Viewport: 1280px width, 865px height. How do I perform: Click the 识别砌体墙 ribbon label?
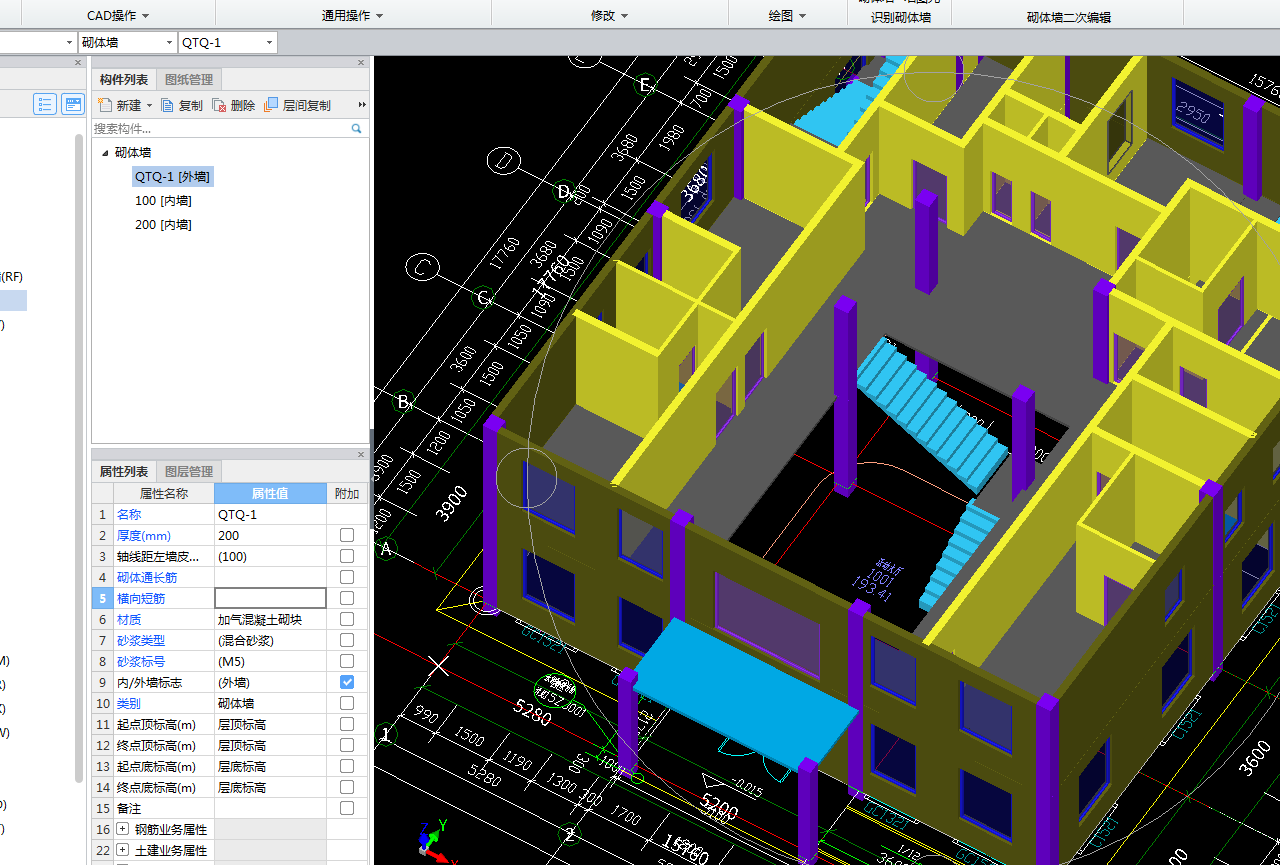click(901, 17)
